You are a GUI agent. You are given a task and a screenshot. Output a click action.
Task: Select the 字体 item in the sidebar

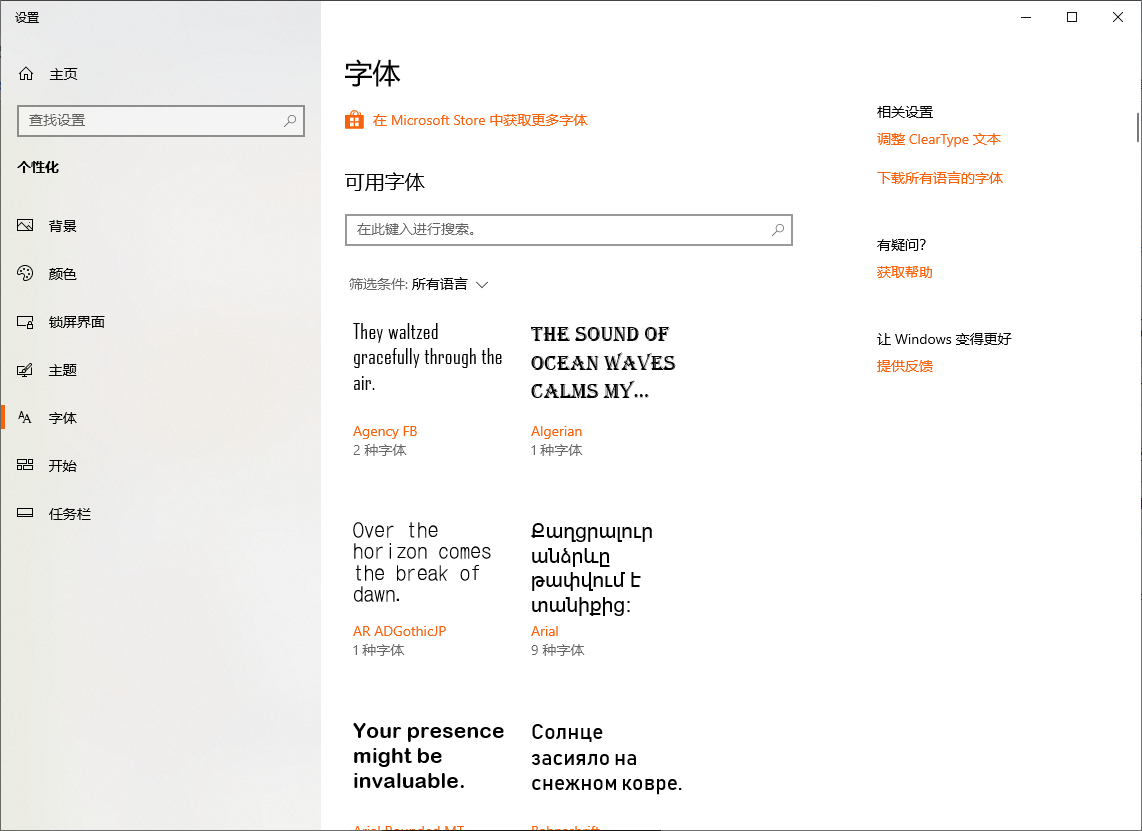tap(62, 418)
